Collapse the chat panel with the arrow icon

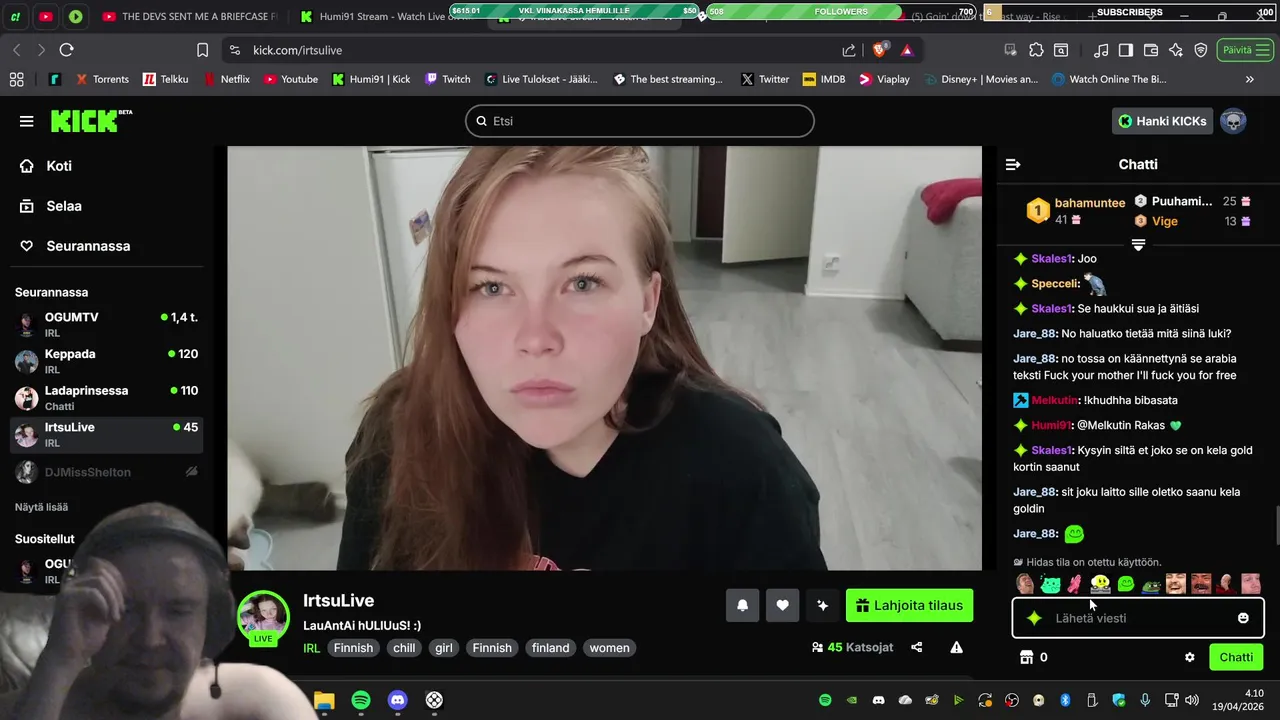click(x=1013, y=164)
